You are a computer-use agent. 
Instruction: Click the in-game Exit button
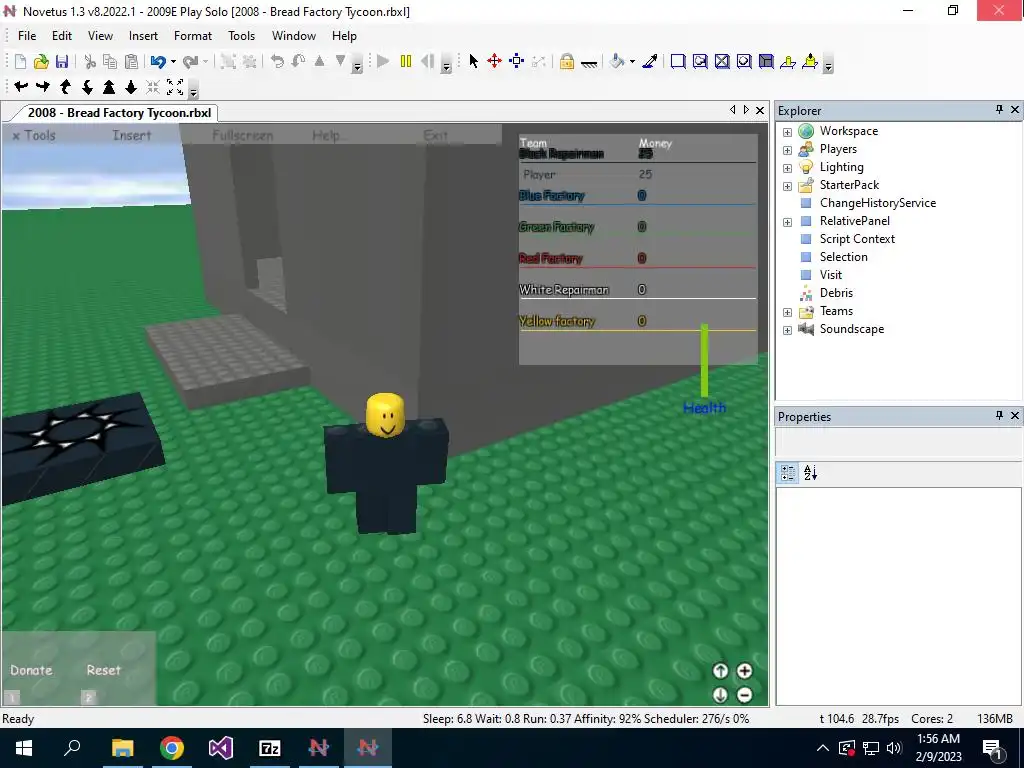[x=436, y=135]
